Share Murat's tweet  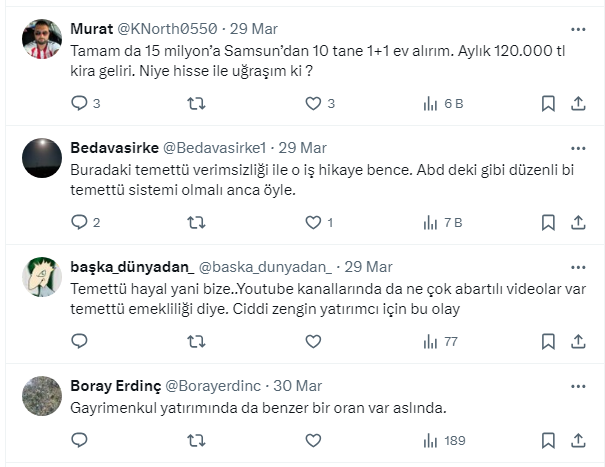(578, 103)
